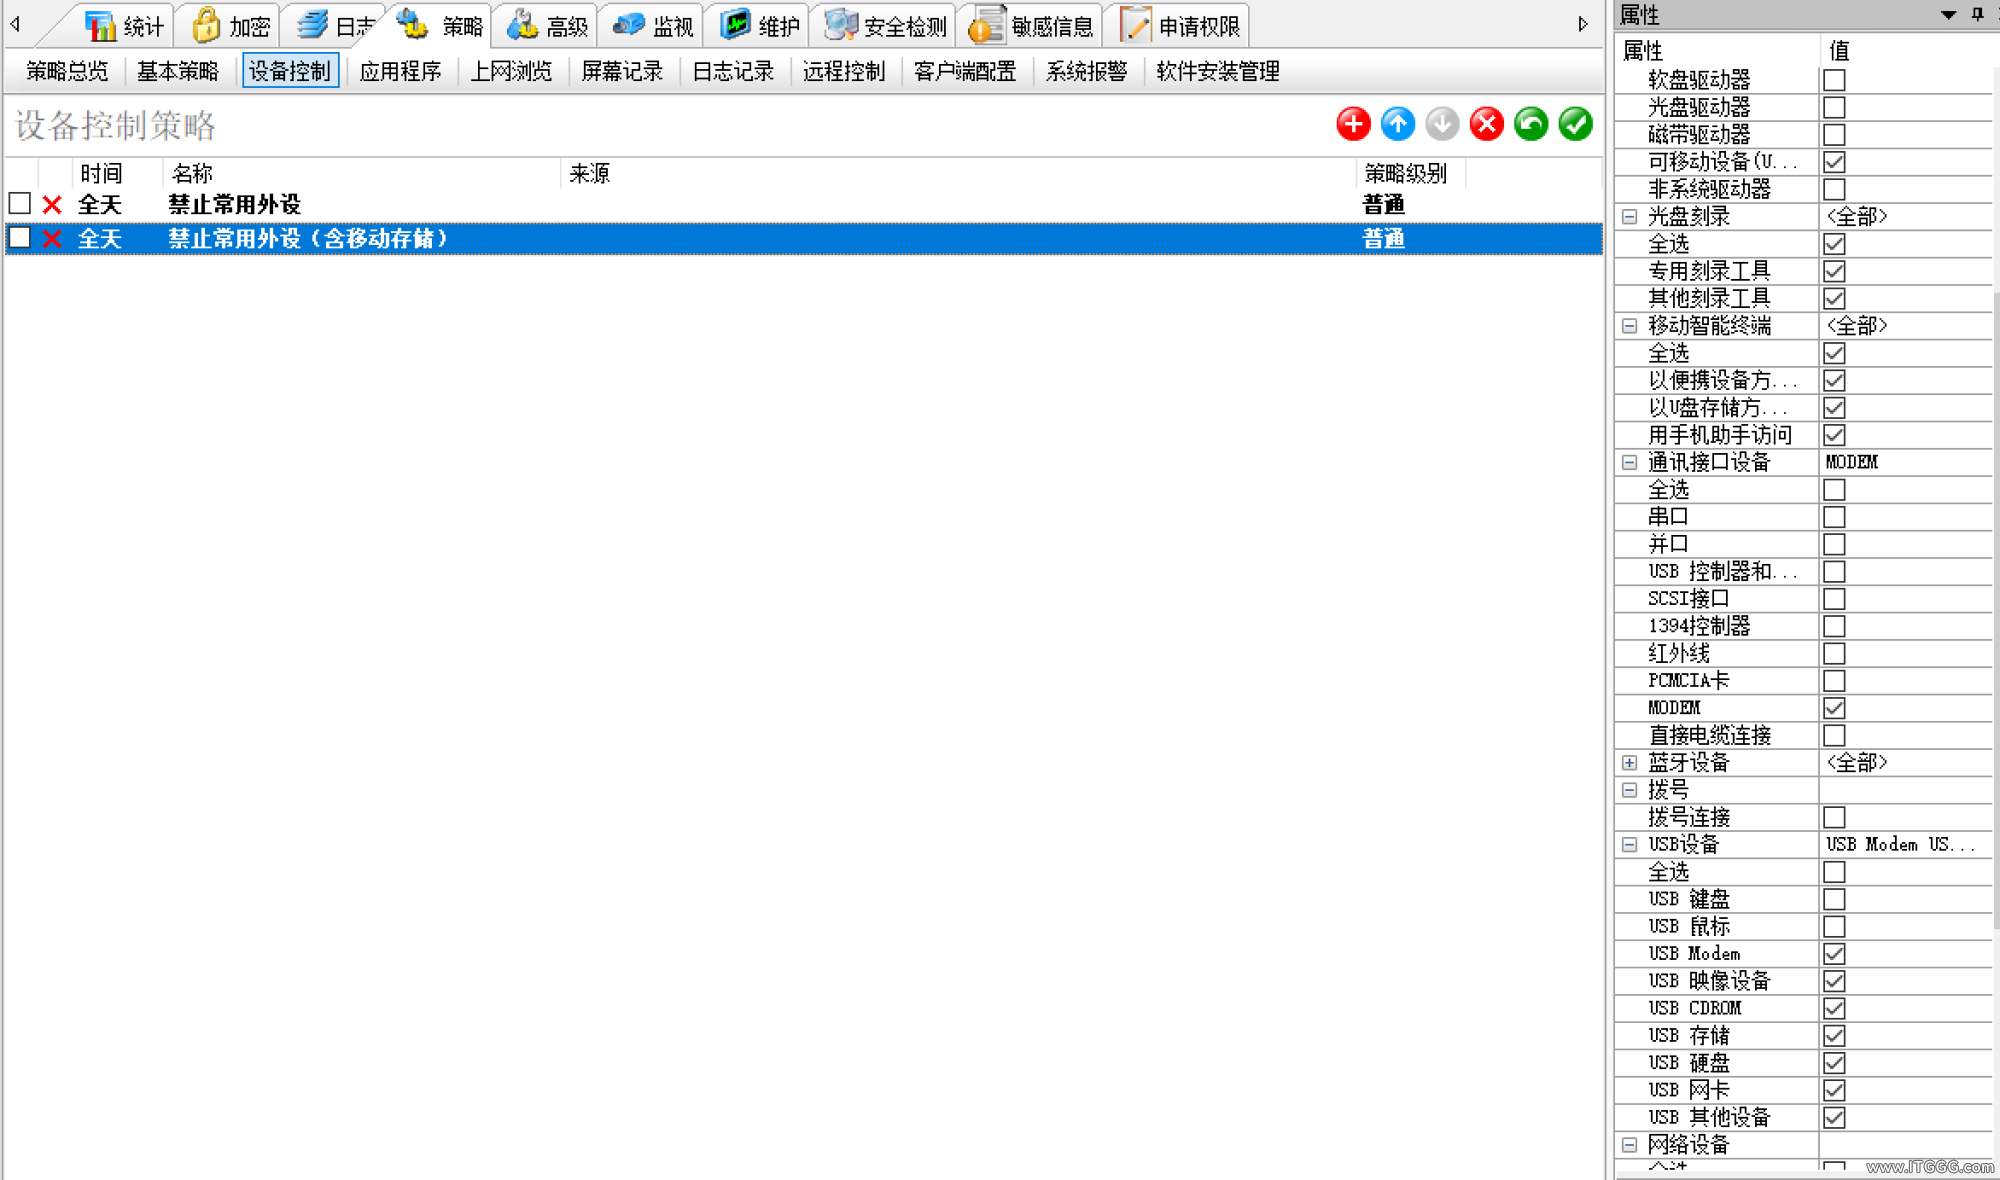Screen dimensions: 2000x1180
Task: Toggle checkbox of first 禁止常用外设 row
Action: tap(20, 204)
